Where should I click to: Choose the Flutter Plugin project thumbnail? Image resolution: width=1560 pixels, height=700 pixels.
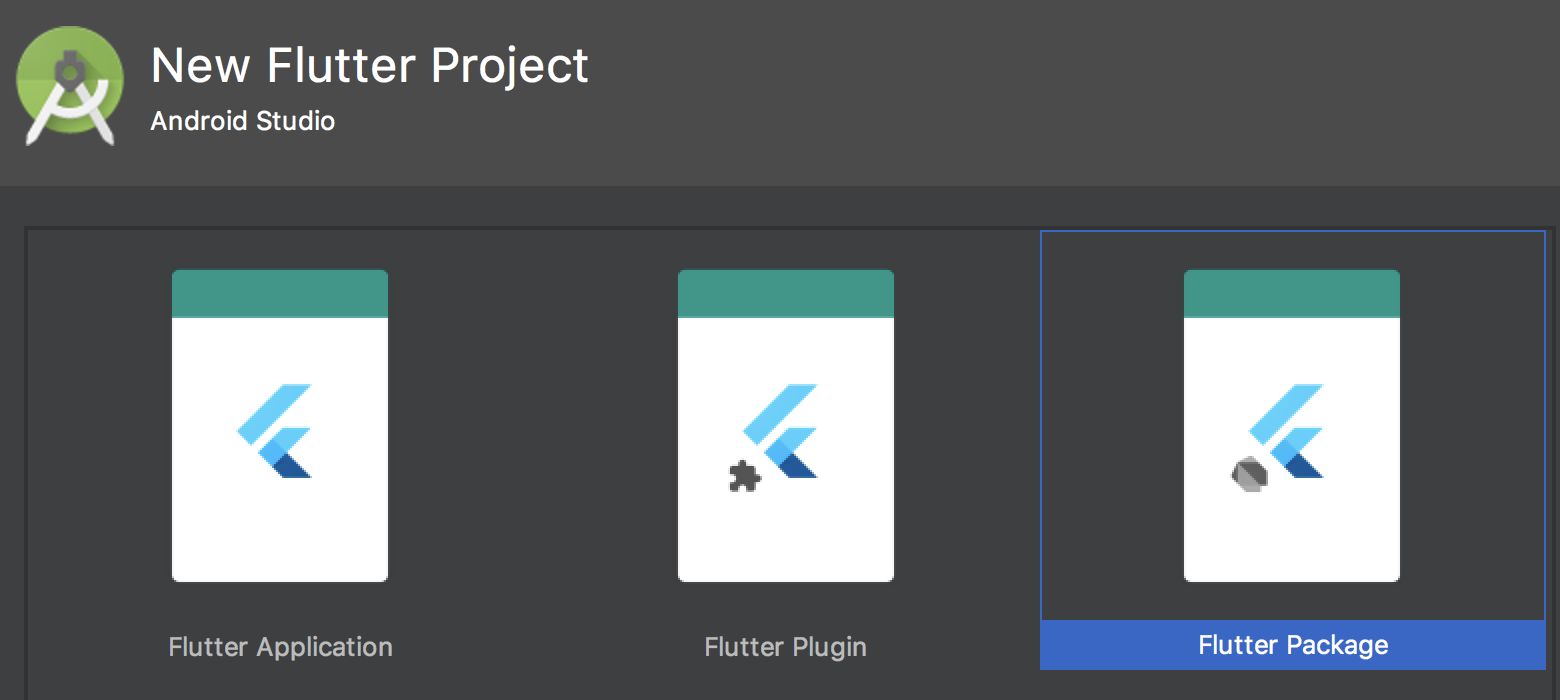pos(785,426)
